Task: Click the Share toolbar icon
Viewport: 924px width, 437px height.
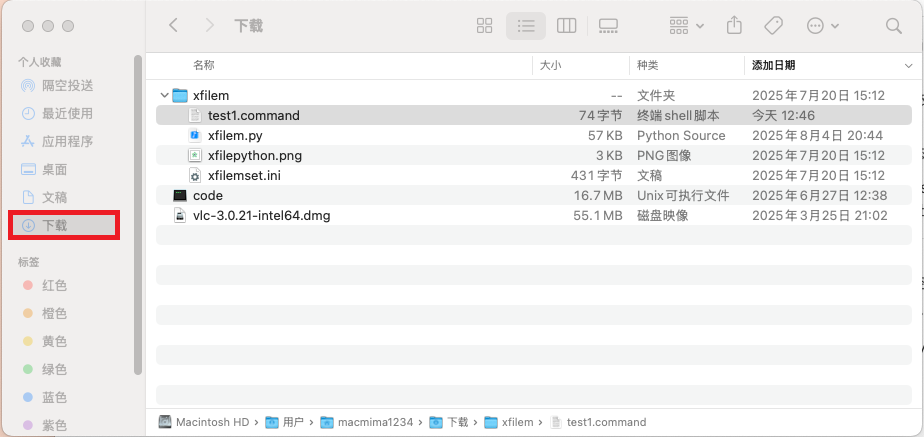Action: tap(735, 25)
